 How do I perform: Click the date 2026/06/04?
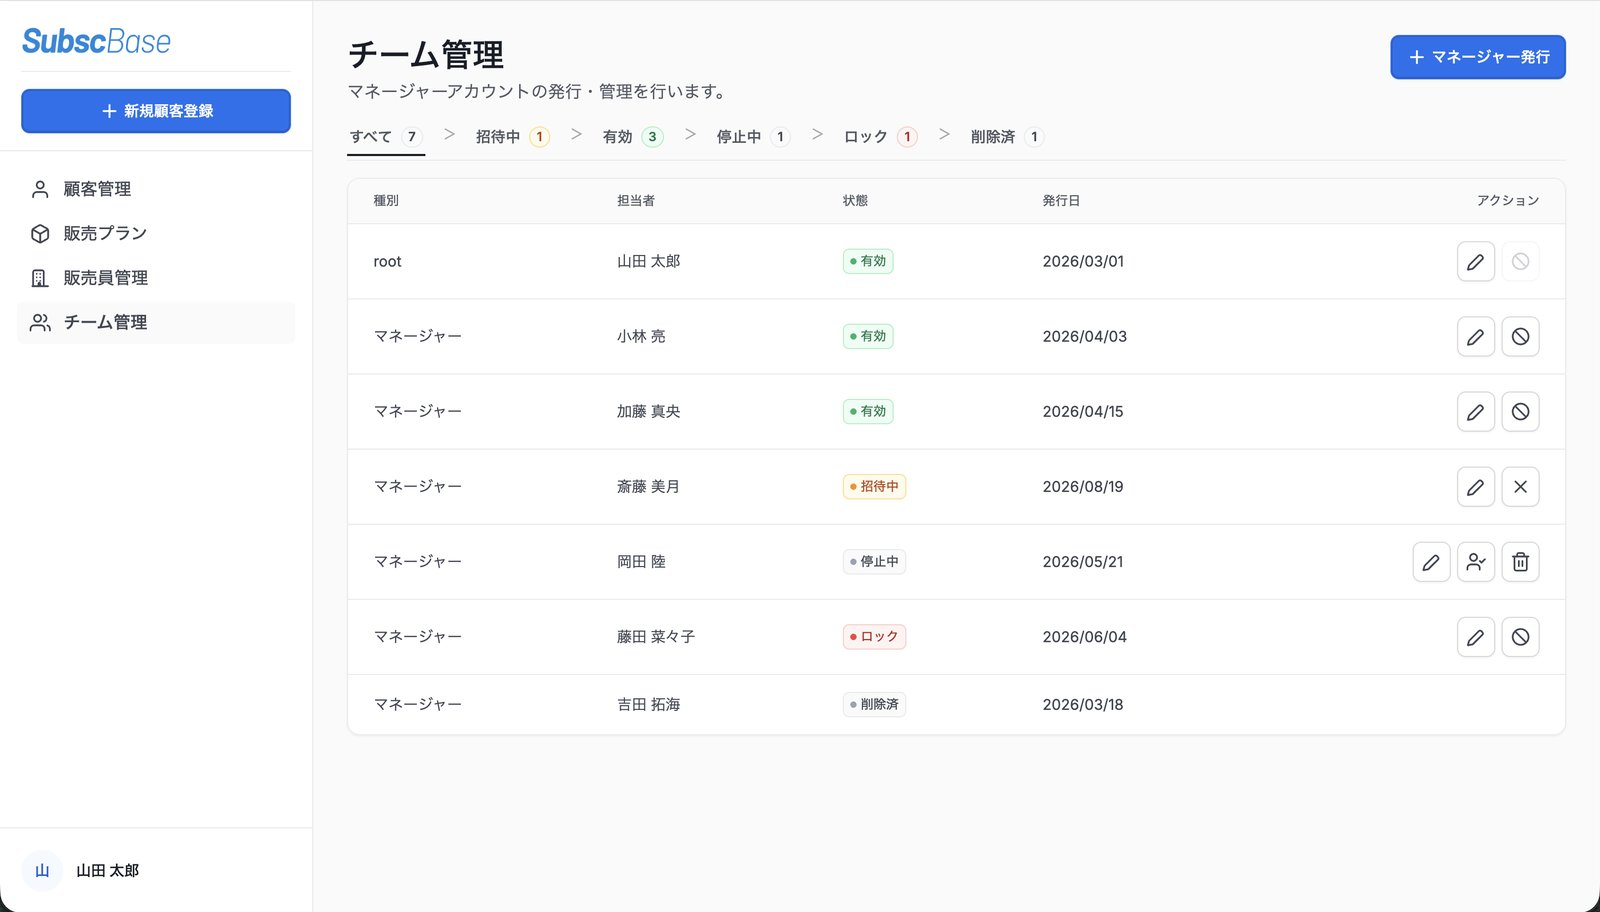point(1085,637)
